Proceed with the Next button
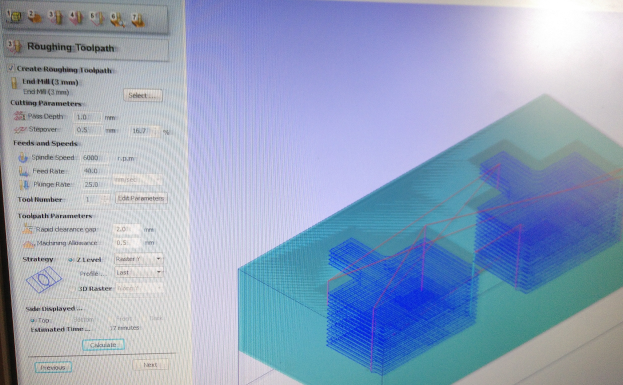Viewport: 623px width, 385px height. coord(150,365)
